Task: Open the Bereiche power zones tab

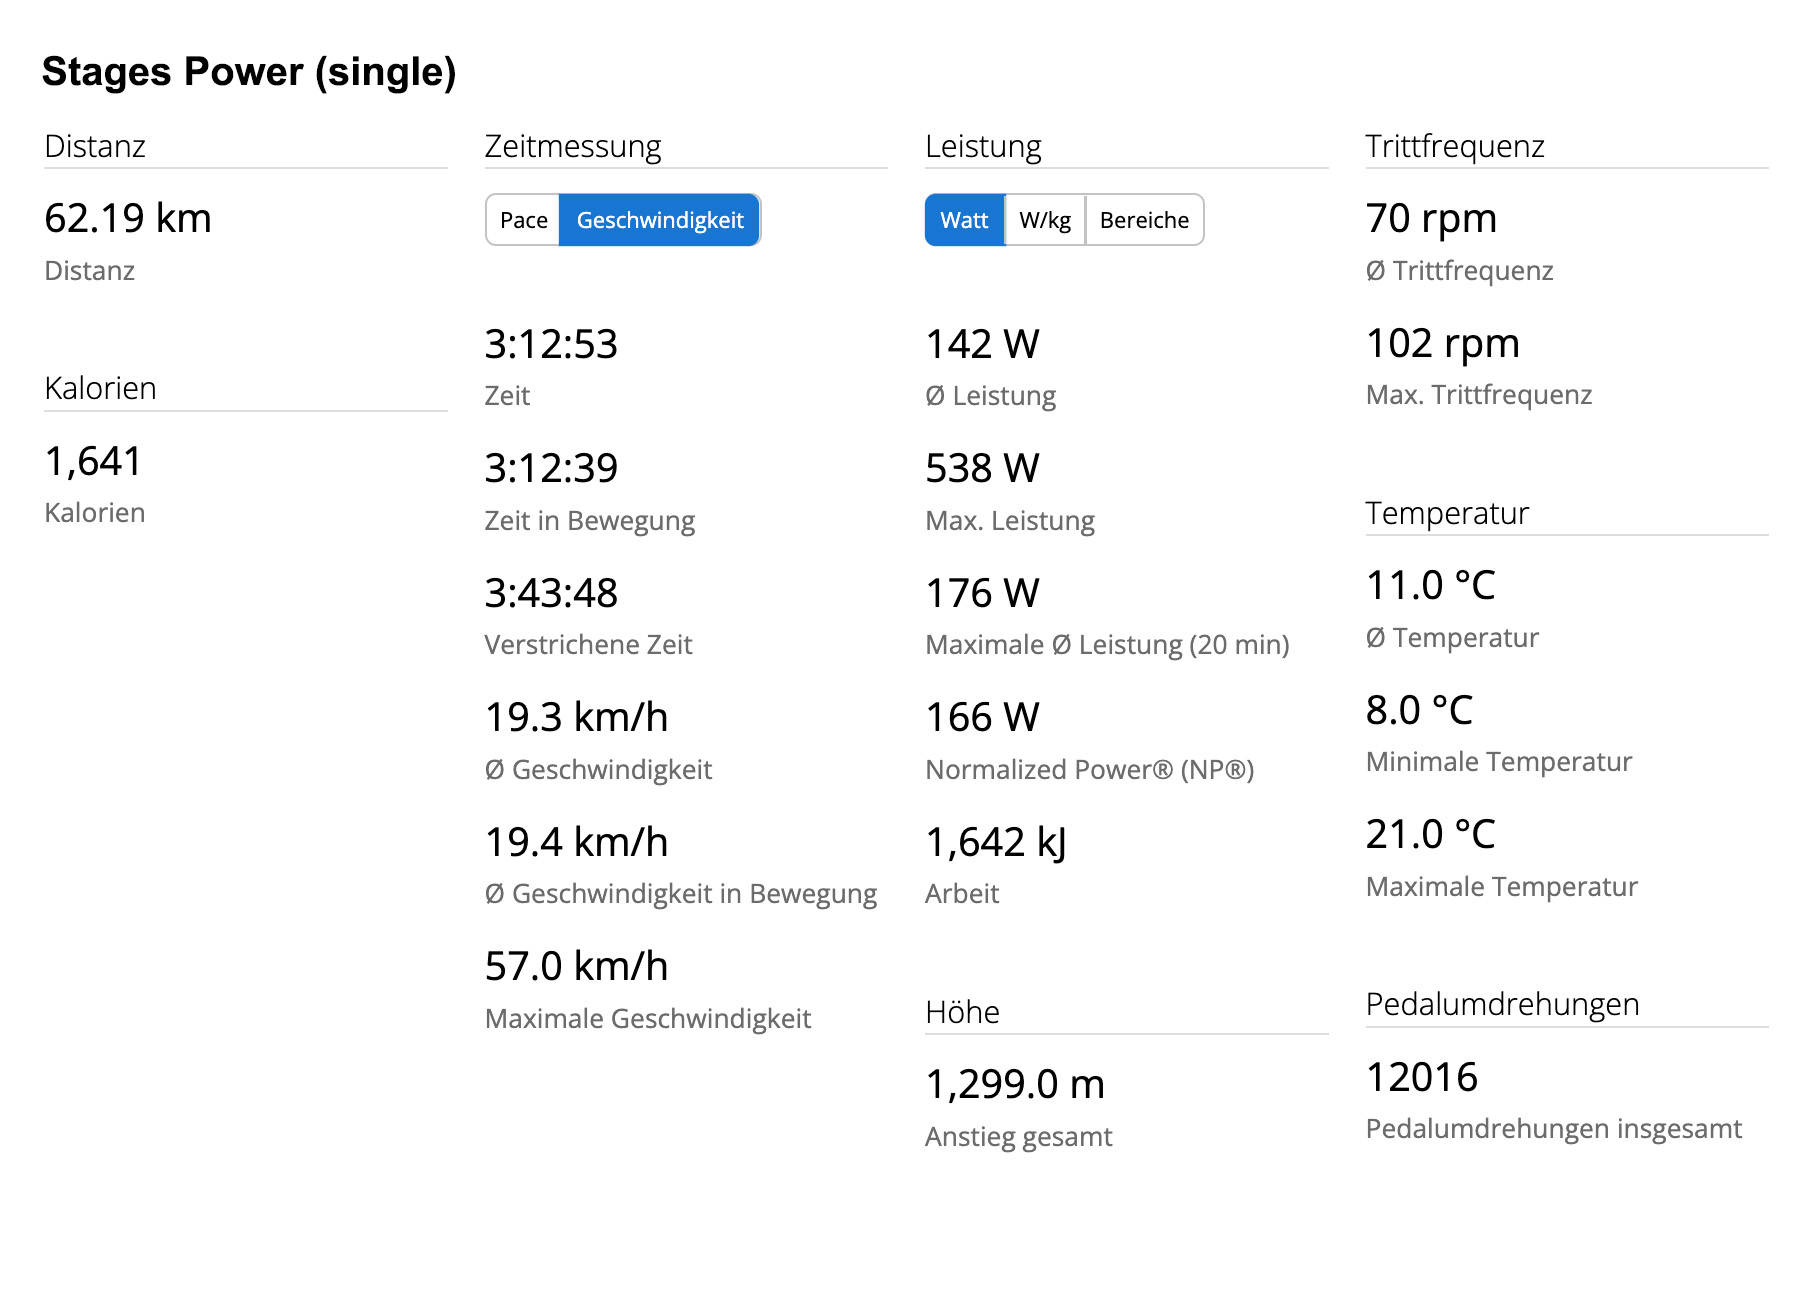Action: point(1144,220)
